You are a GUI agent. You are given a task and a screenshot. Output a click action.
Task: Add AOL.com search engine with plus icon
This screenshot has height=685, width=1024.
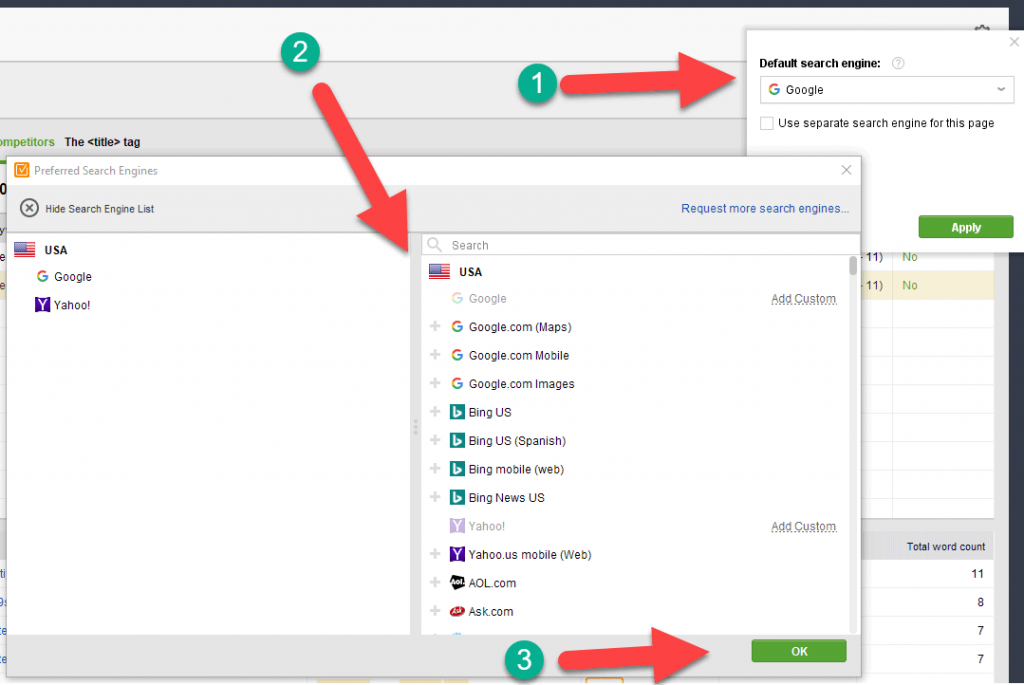[x=436, y=582]
